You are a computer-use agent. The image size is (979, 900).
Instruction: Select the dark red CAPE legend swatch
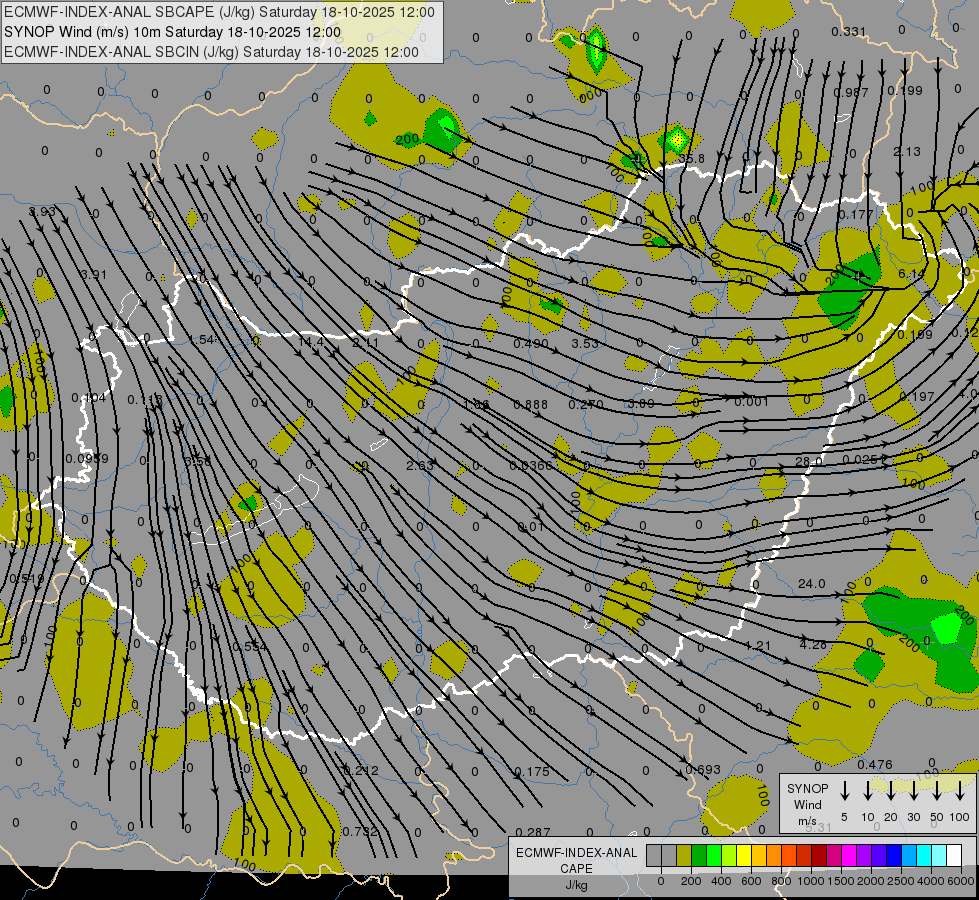[x=819, y=855]
